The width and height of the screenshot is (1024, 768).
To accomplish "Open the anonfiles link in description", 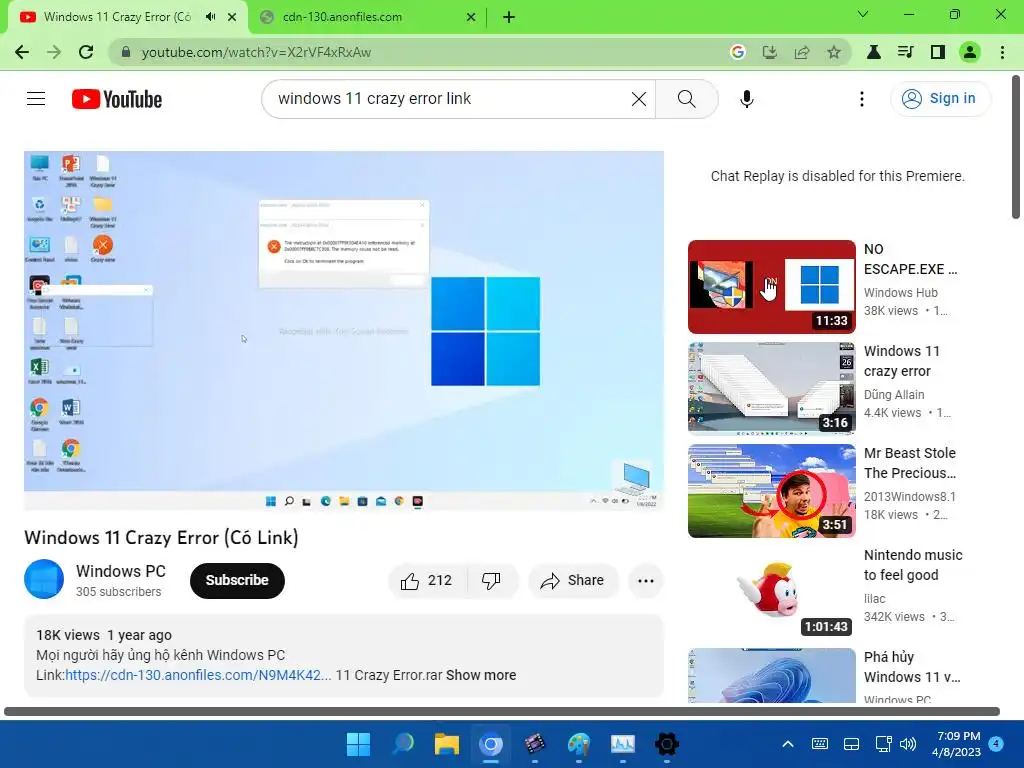I will click(x=198, y=675).
